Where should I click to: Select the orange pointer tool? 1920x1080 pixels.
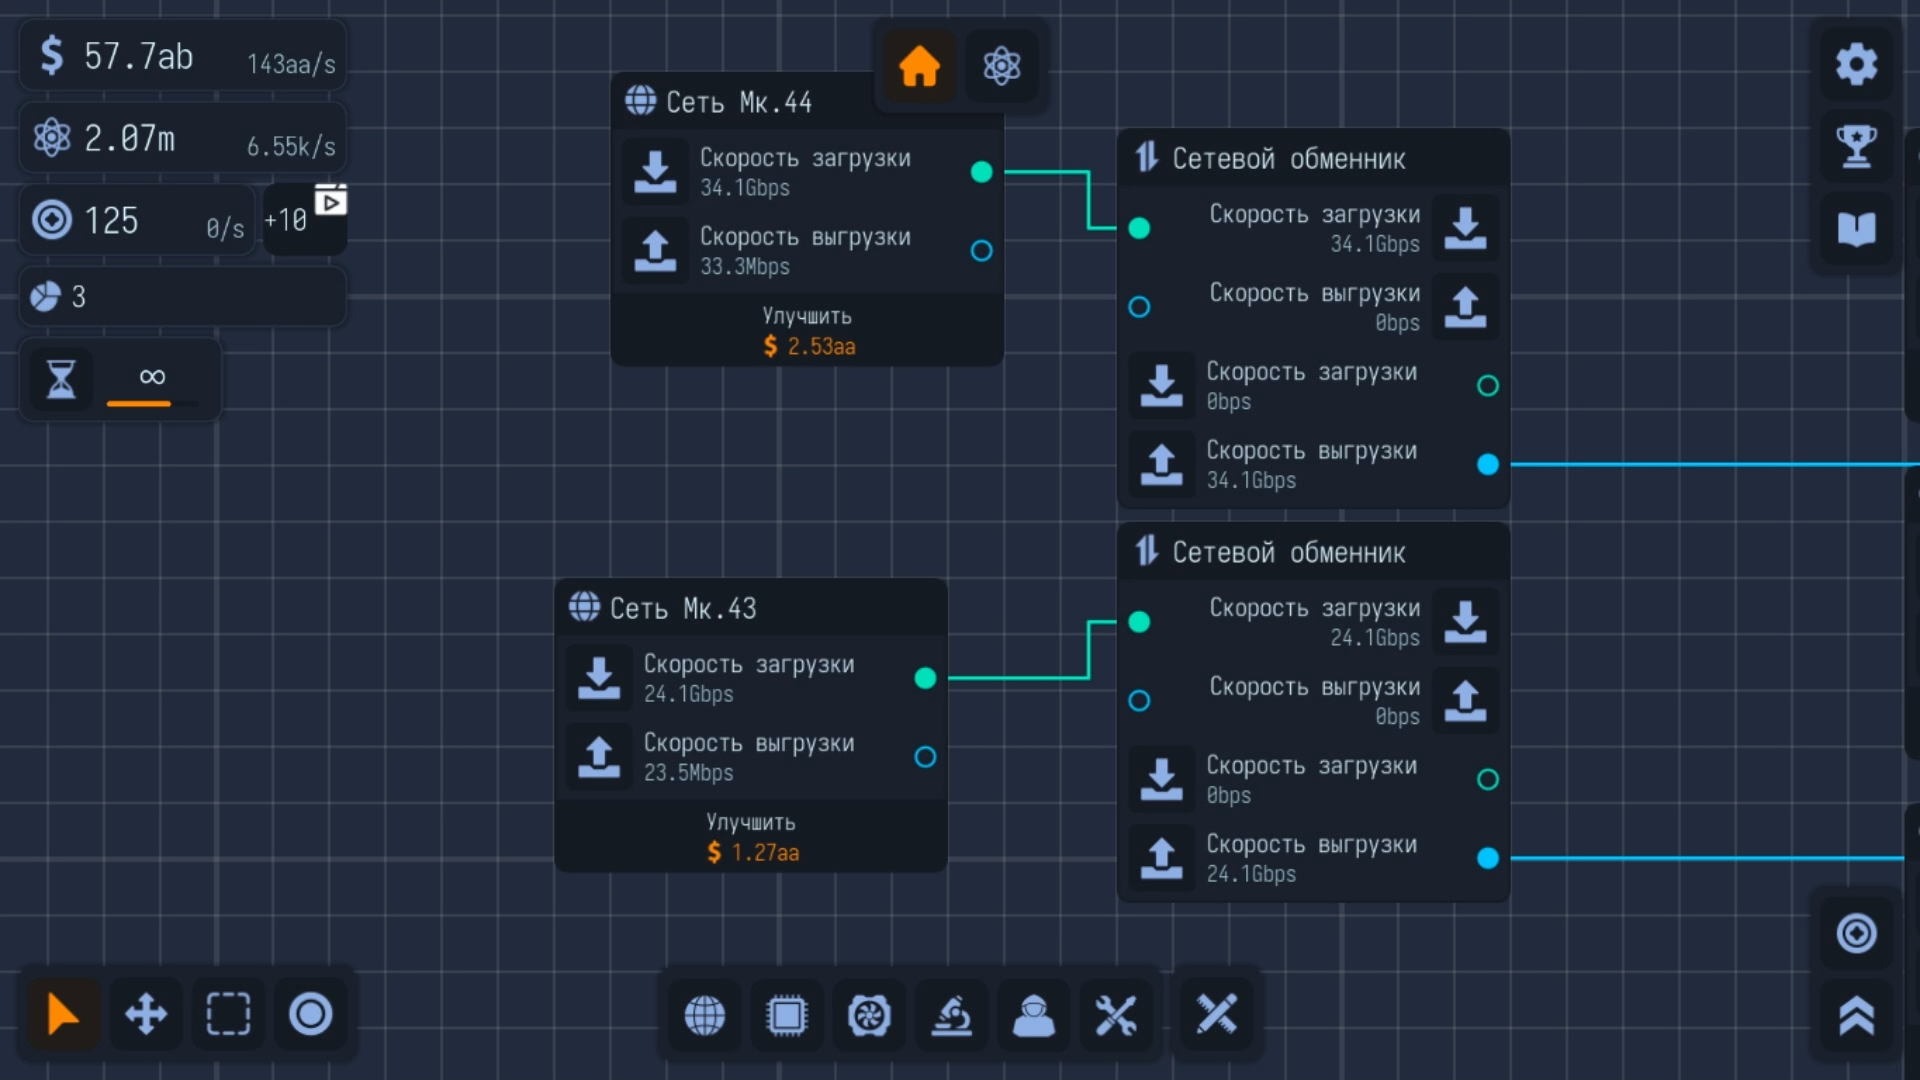(63, 1014)
